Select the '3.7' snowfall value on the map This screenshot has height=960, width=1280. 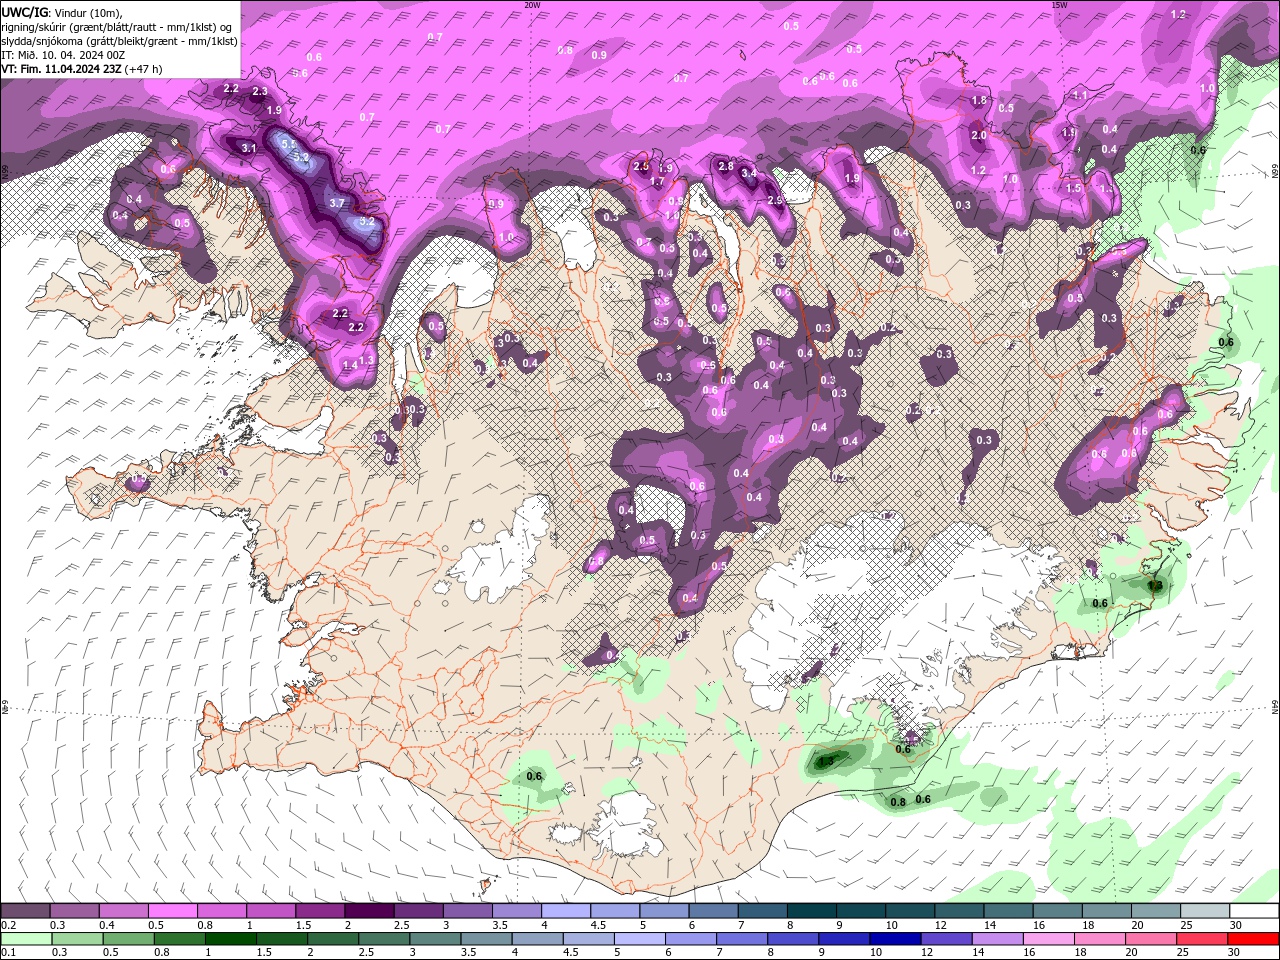337,203
